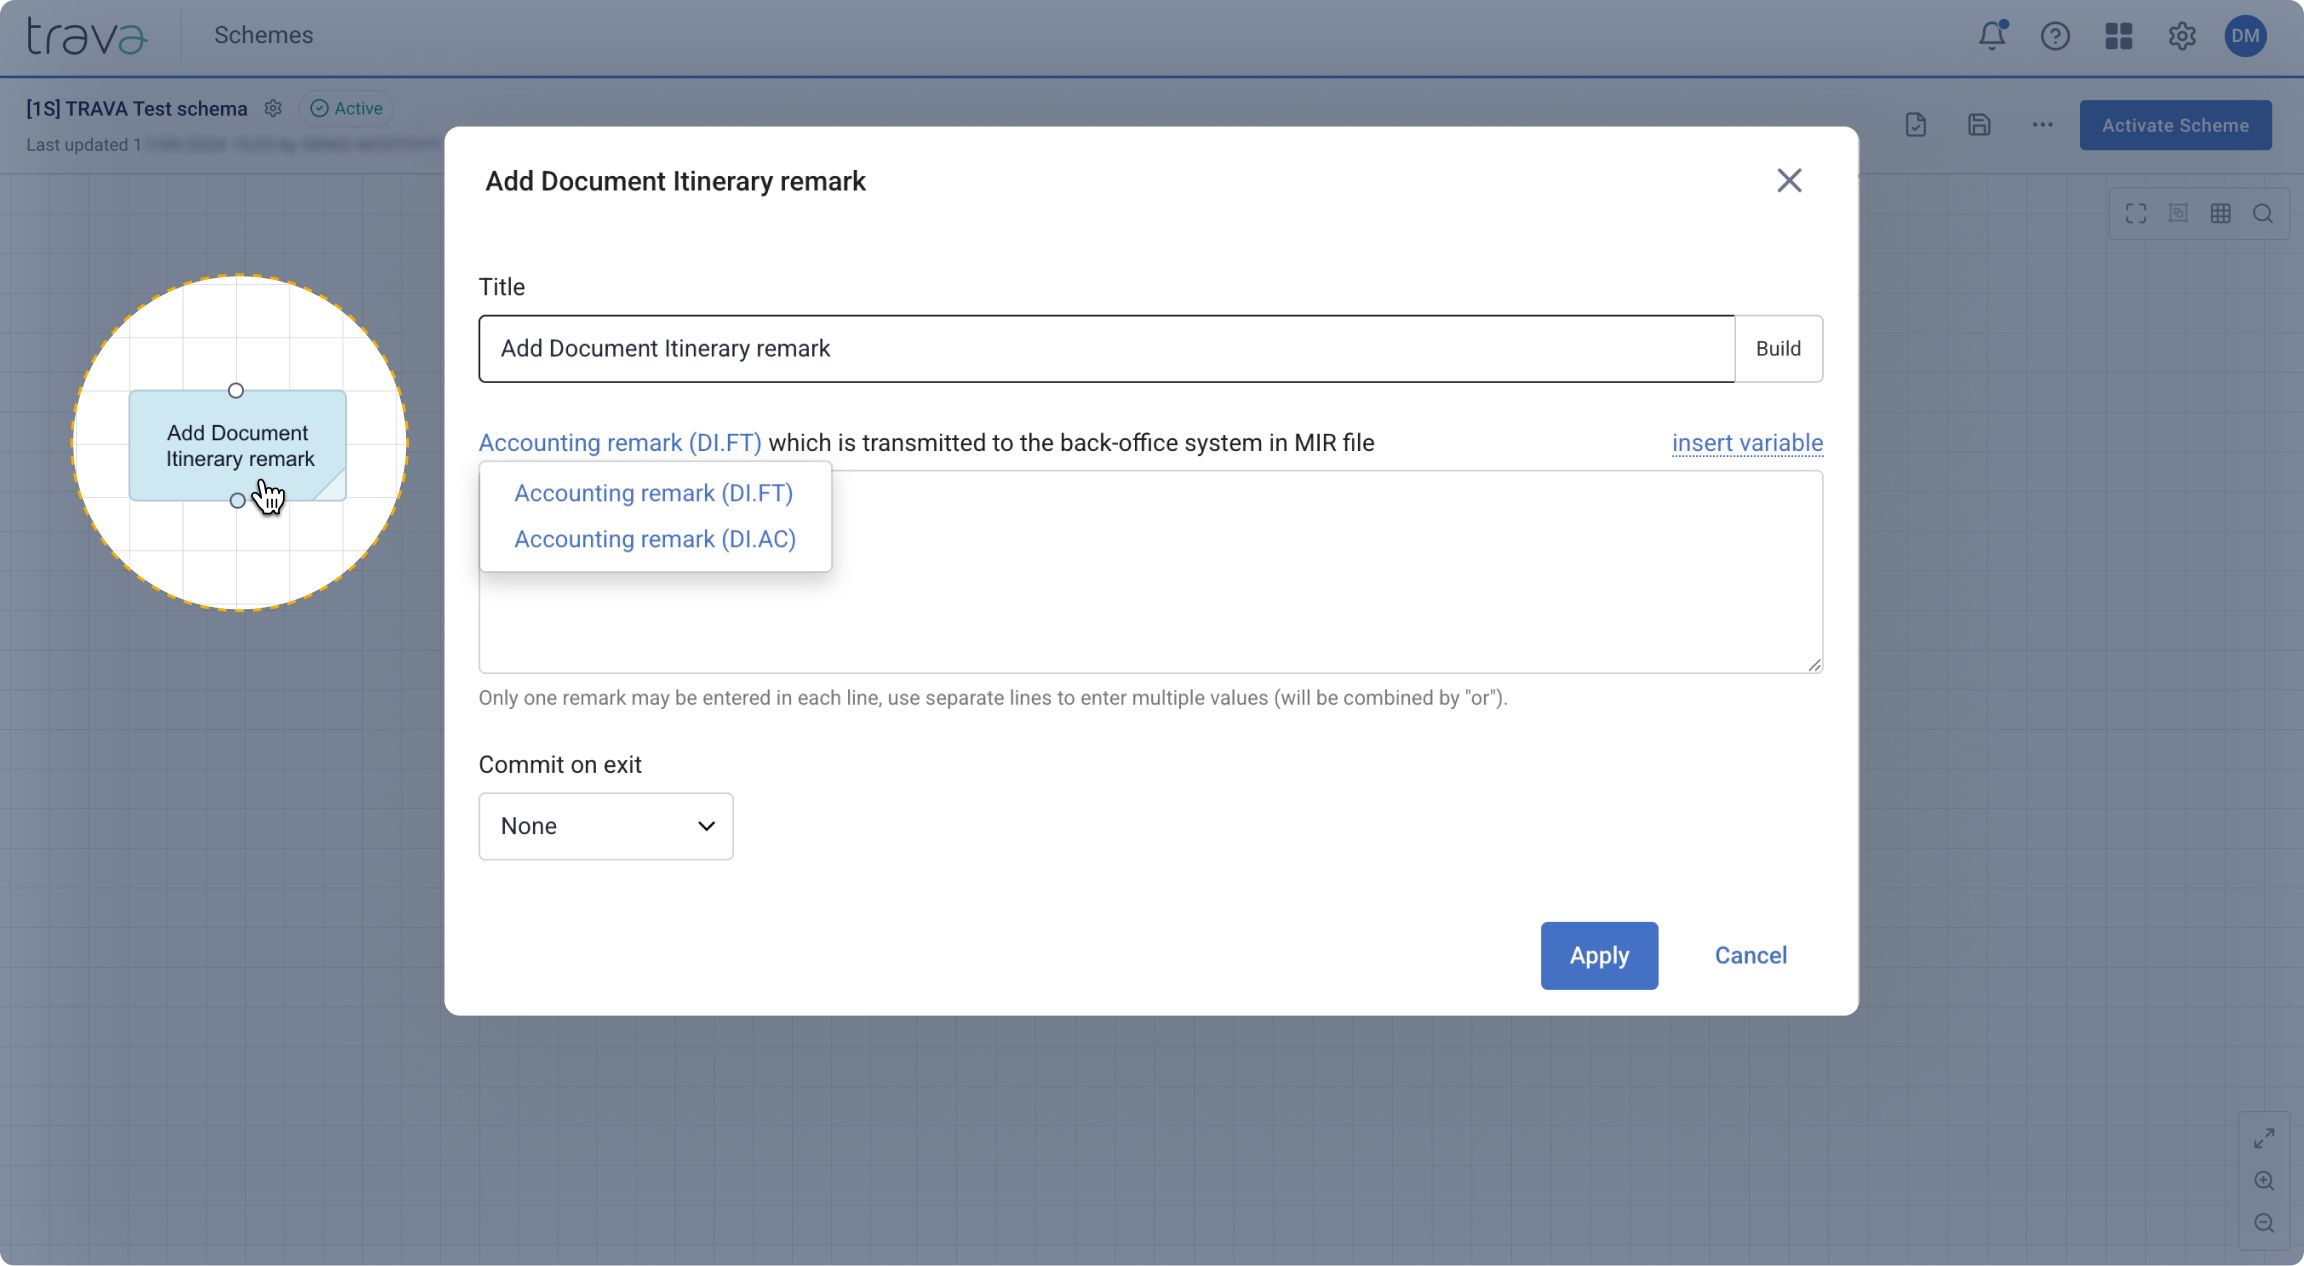
Task: Open the notifications bell icon
Action: coord(1991,36)
